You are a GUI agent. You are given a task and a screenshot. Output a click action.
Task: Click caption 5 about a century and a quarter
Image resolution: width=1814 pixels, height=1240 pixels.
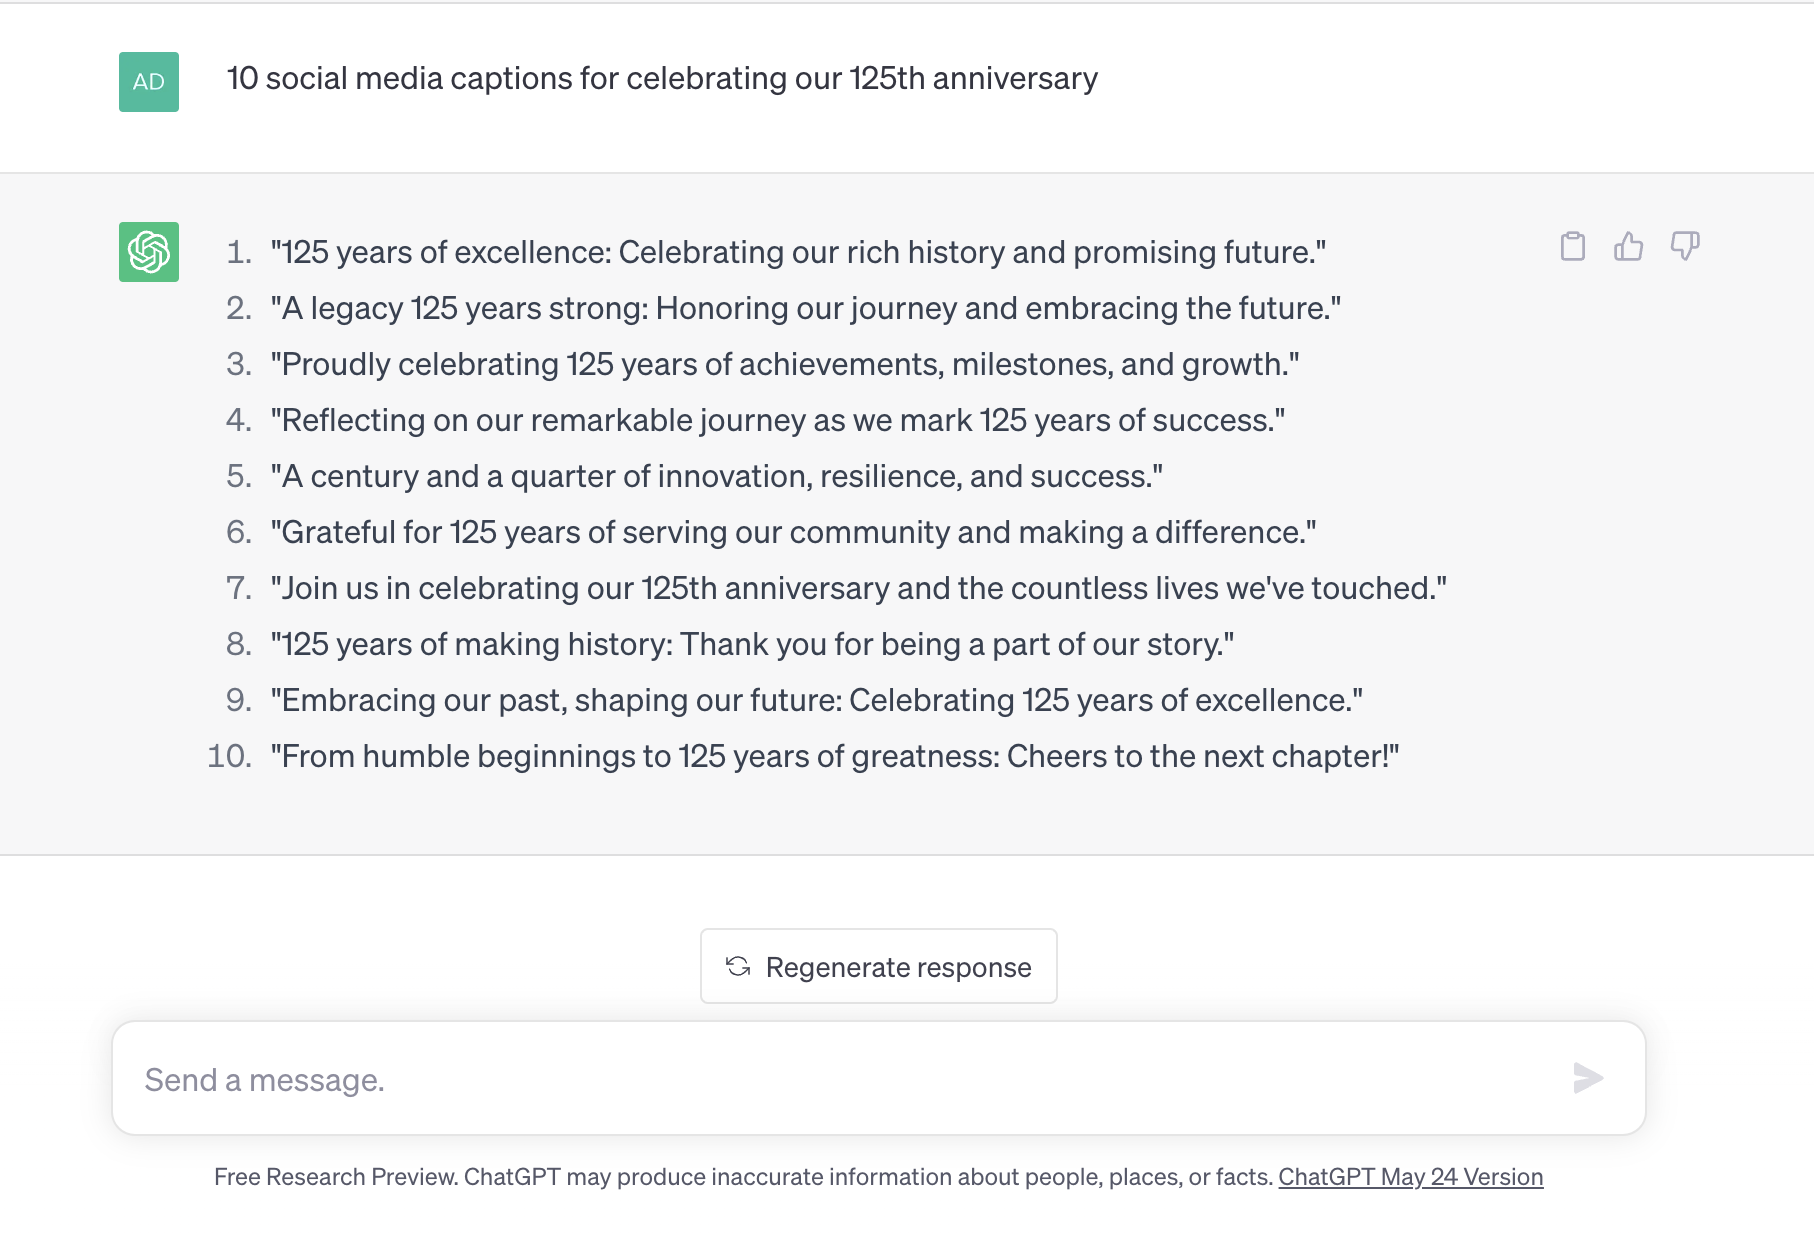pyautogui.click(x=717, y=476)
